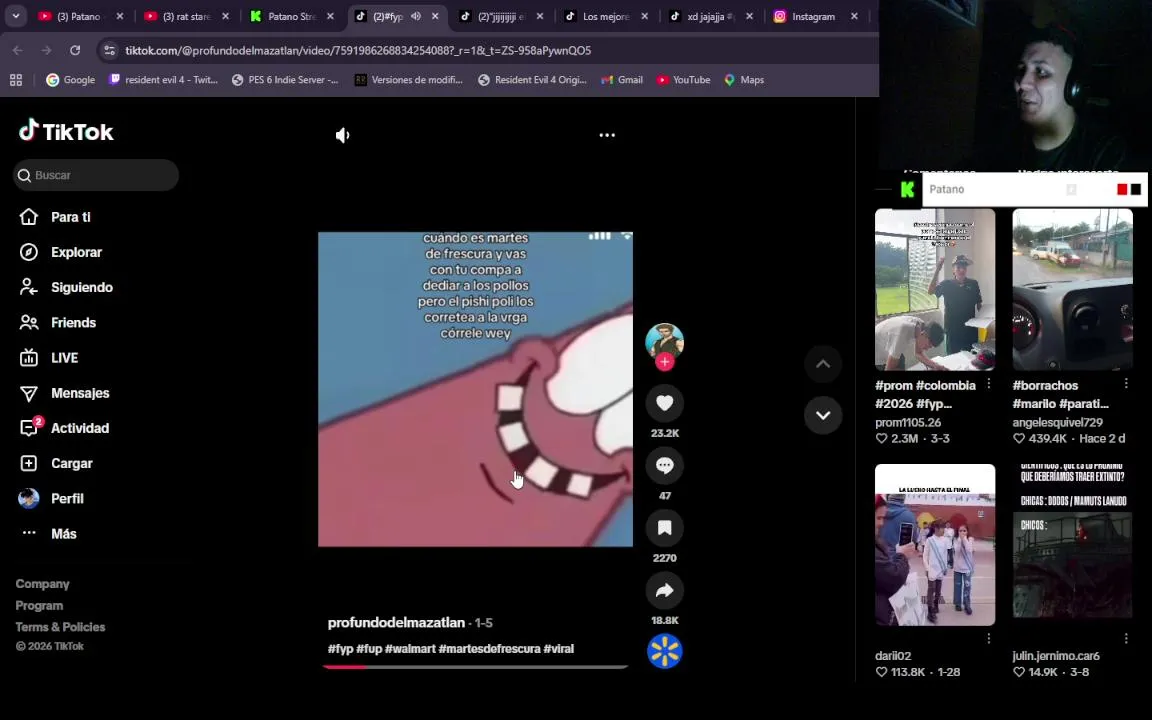The width and height of the screenshot is (1152, 720).
Task: Reload page with browser refresh icon
Action: [75, 50]
